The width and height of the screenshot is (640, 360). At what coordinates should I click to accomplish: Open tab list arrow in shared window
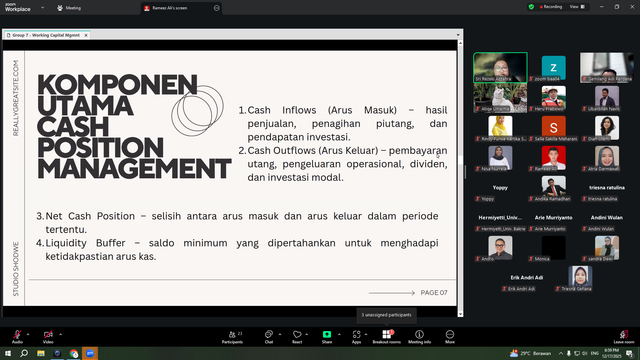click(x=458, y=35)
